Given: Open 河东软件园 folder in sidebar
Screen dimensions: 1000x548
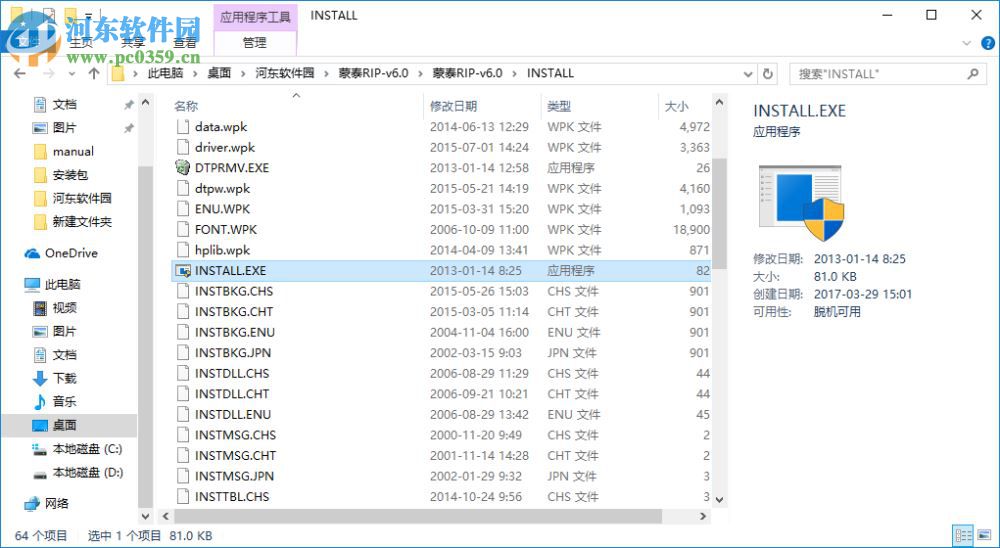Looking at the screenshot, I should pyautogui.click(x=73, y=198).
